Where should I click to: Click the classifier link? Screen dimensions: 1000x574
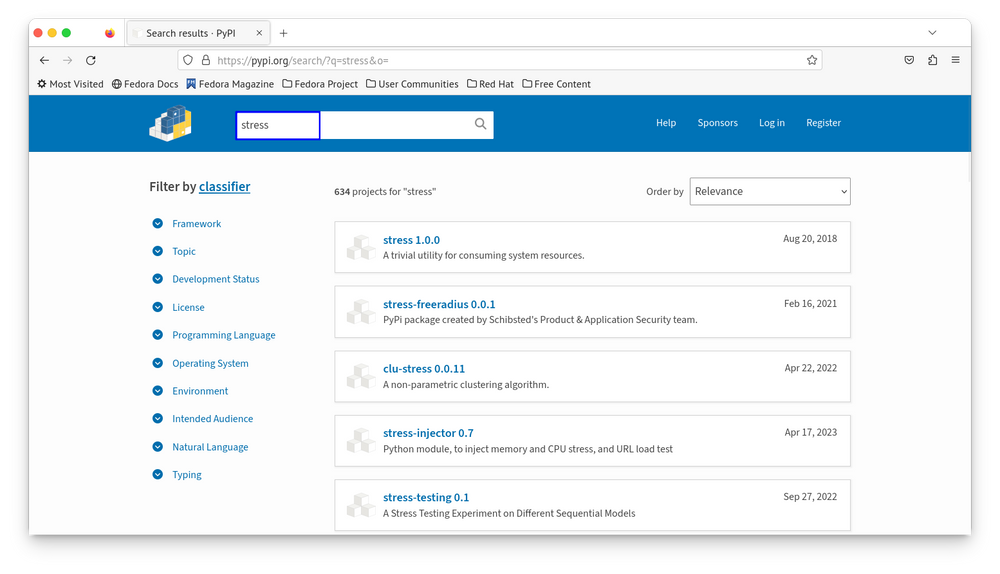coord(224,187)
